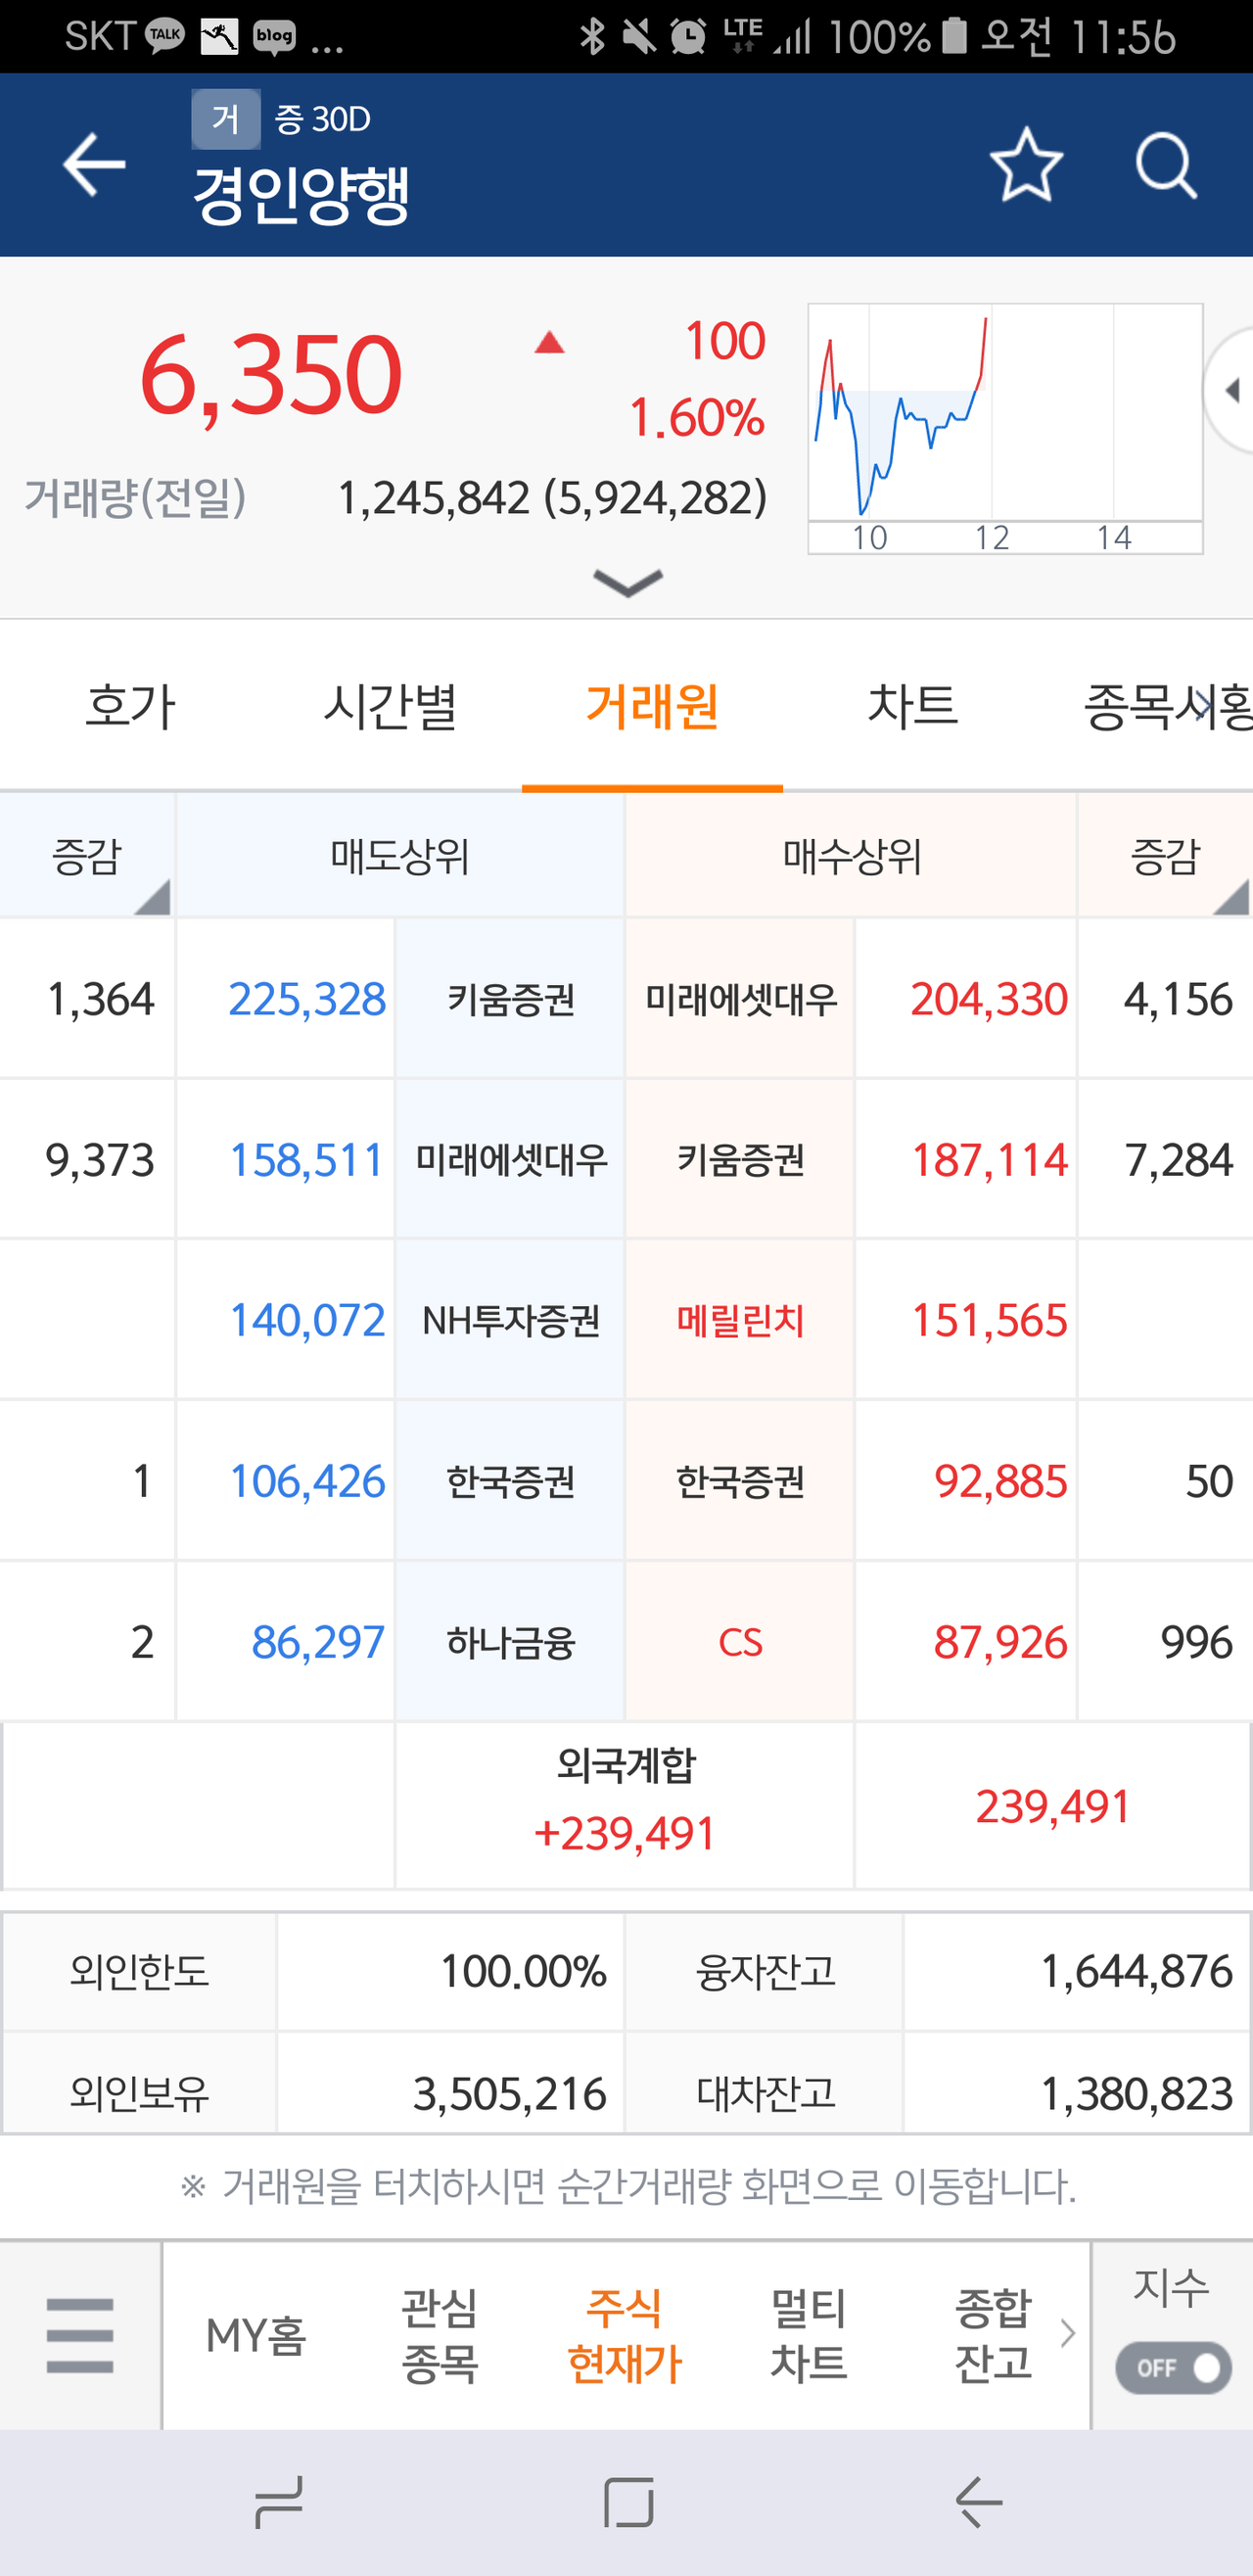Tap 매수상위 column header

pos(852,856)
